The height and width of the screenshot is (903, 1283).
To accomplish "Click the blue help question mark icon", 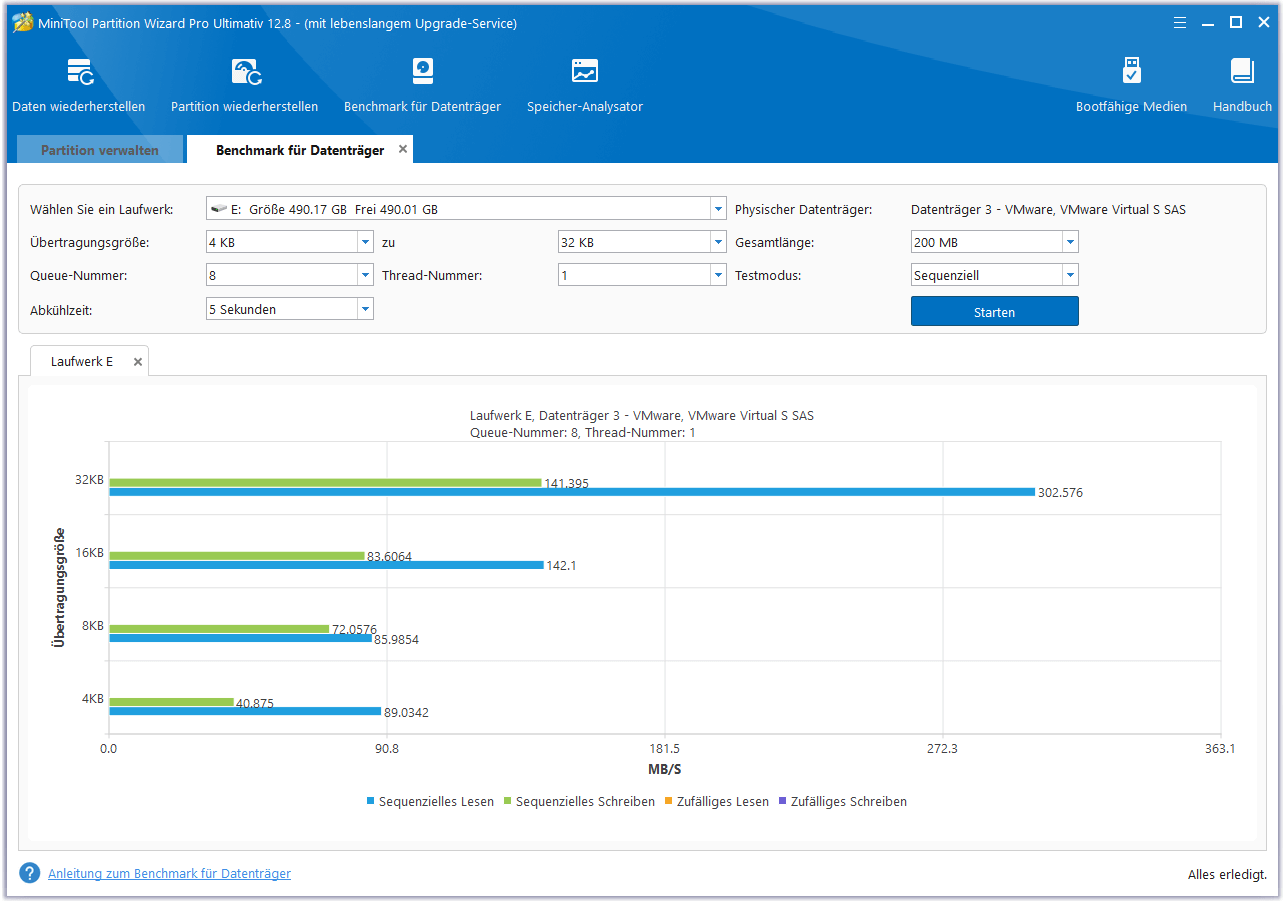I will (x=30, y=873).
